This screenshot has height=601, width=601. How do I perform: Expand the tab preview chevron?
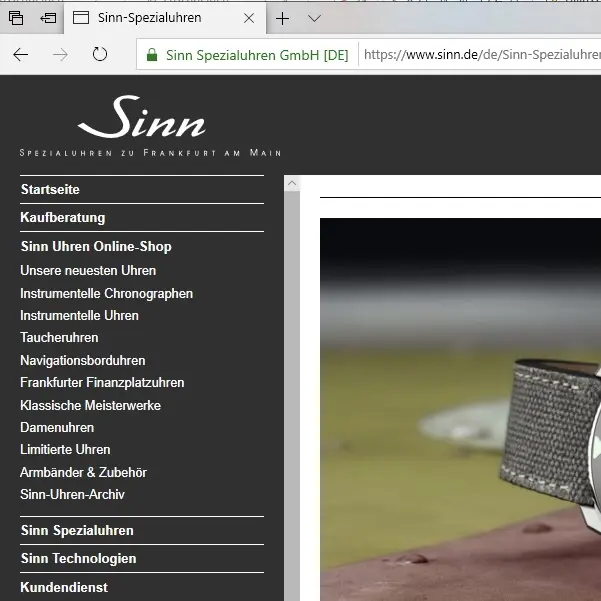coord(314,18)
